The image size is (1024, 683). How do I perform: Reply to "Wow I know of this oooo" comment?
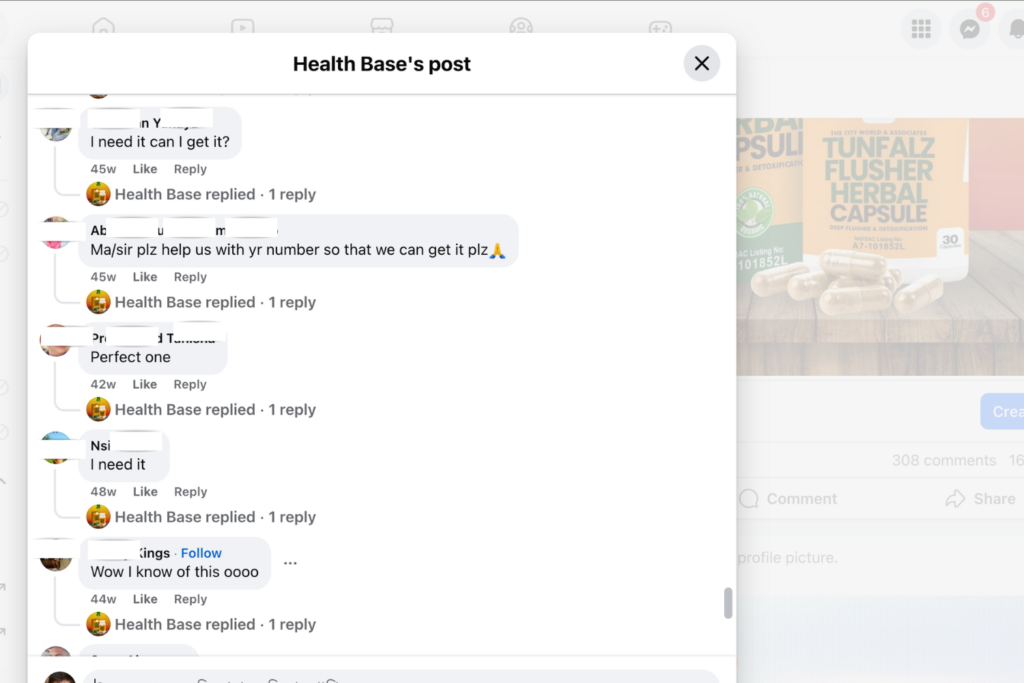(x=190, y=599)
